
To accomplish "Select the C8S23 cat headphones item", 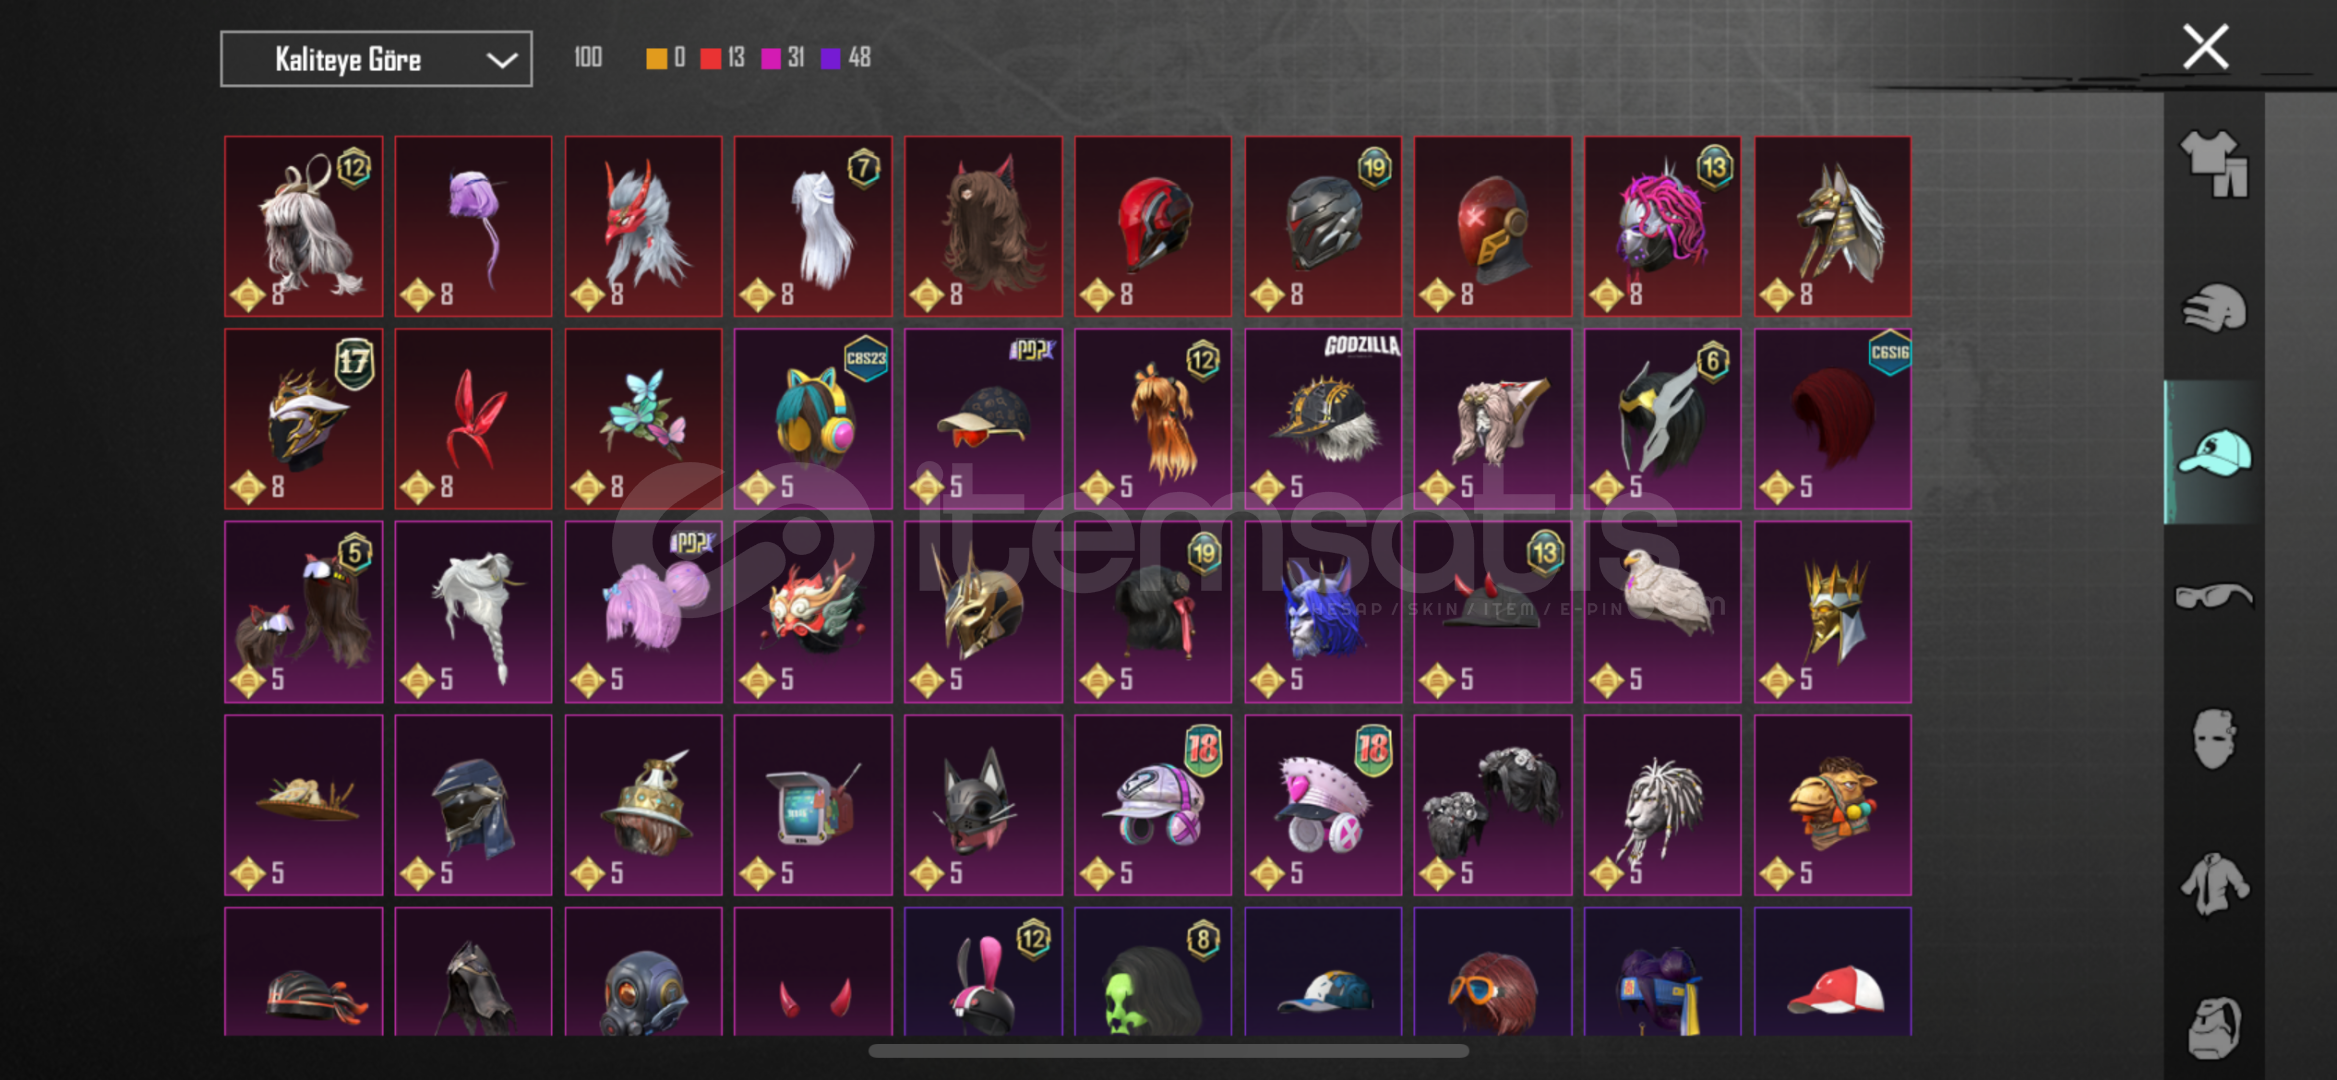I will [x=813, y=419].
